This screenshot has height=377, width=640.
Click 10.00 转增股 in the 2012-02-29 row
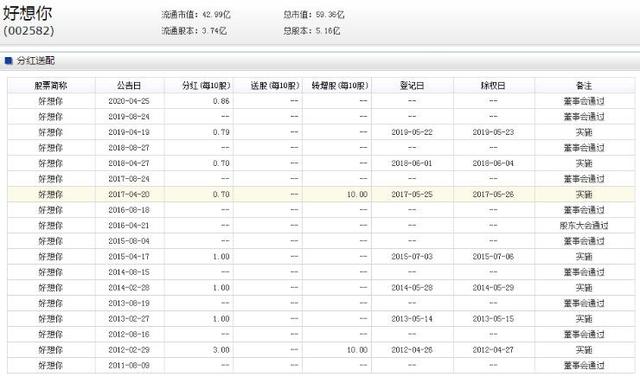pos(357,350)
